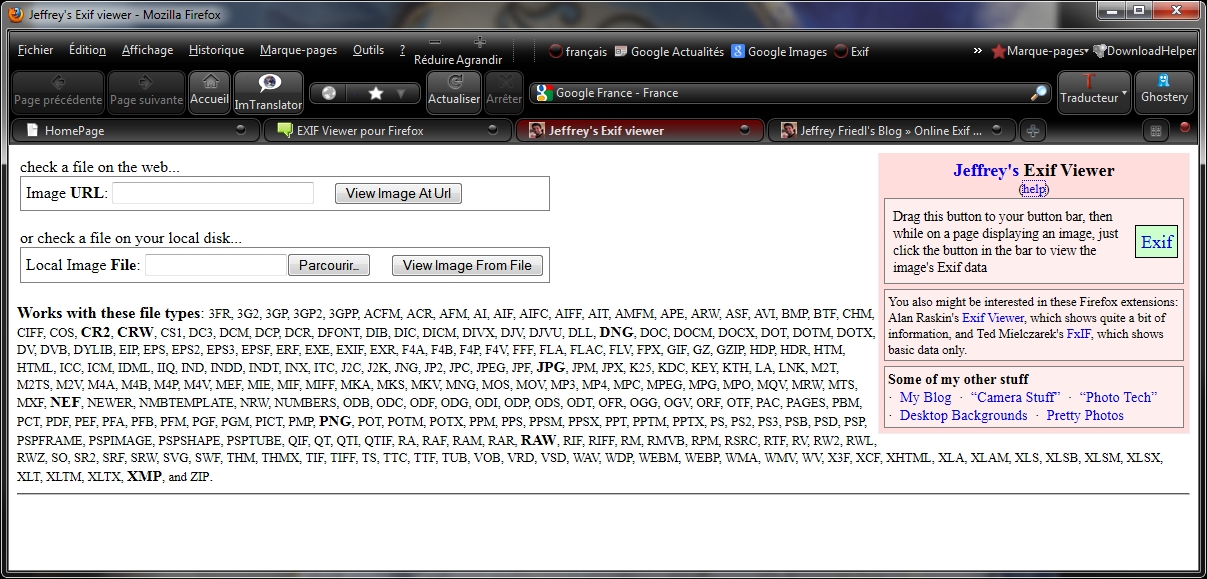The width and height of the screenshot is (1207, 579).
Task: Open the FxIF extension link
Action: click(1079, 334)
